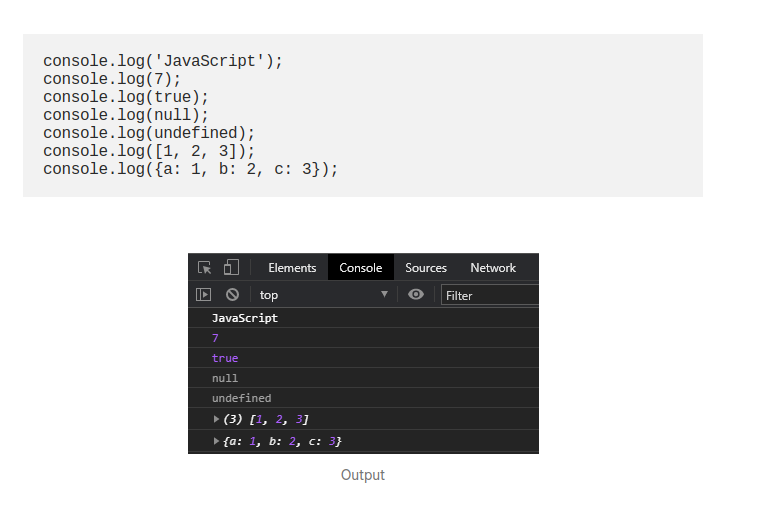
Task: Show the console sidebar panel
Action: pyautogui.click(x=203, y=295)
